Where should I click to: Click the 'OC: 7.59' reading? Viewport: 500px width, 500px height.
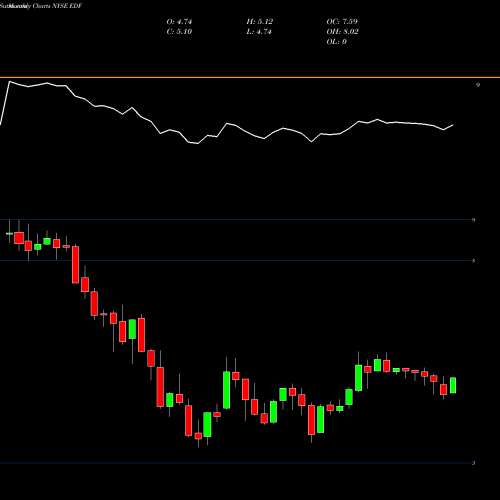tap(342, 22)
